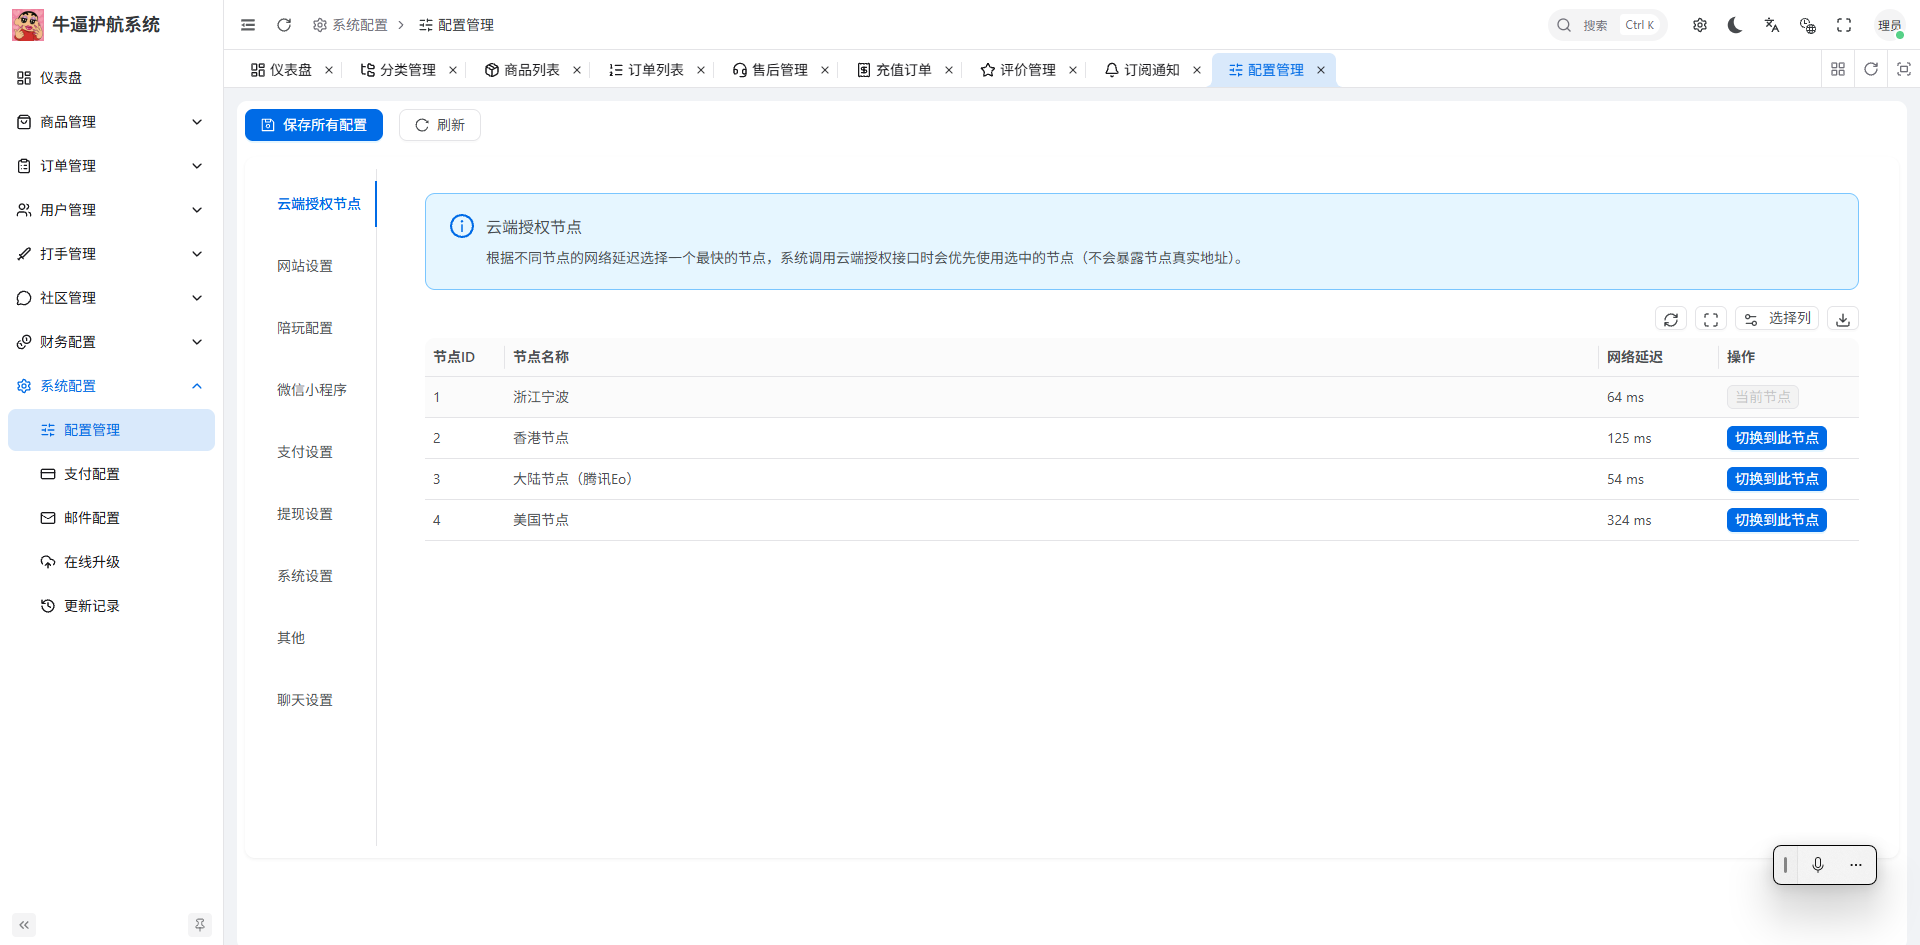Open the language translation icon
Image resolution: width=1920 pixels, height=945 pixels.
click(x=1771, y=25)
